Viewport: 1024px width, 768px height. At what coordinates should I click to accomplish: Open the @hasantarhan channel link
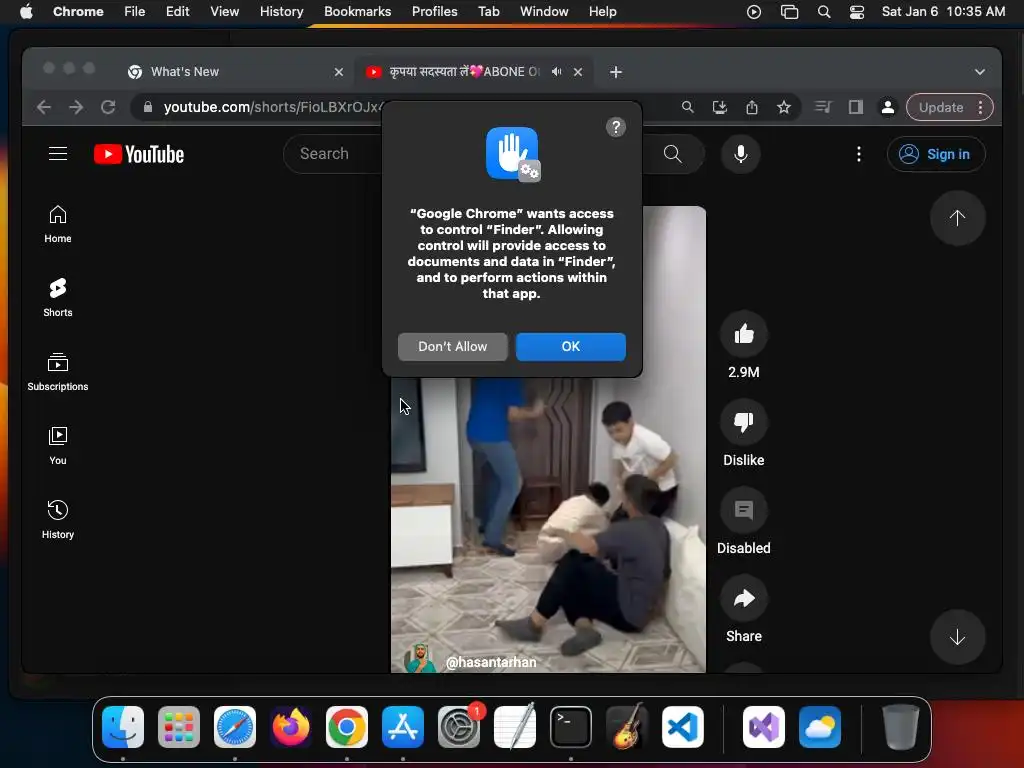pyautogui.click(x=491, y=662)
